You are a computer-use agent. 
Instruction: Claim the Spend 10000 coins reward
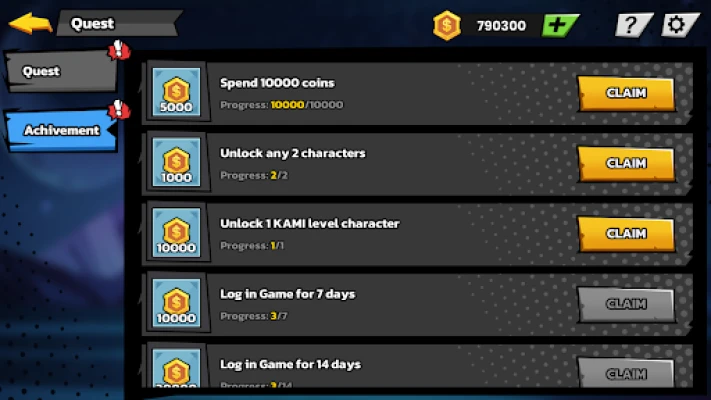point(626,93)
